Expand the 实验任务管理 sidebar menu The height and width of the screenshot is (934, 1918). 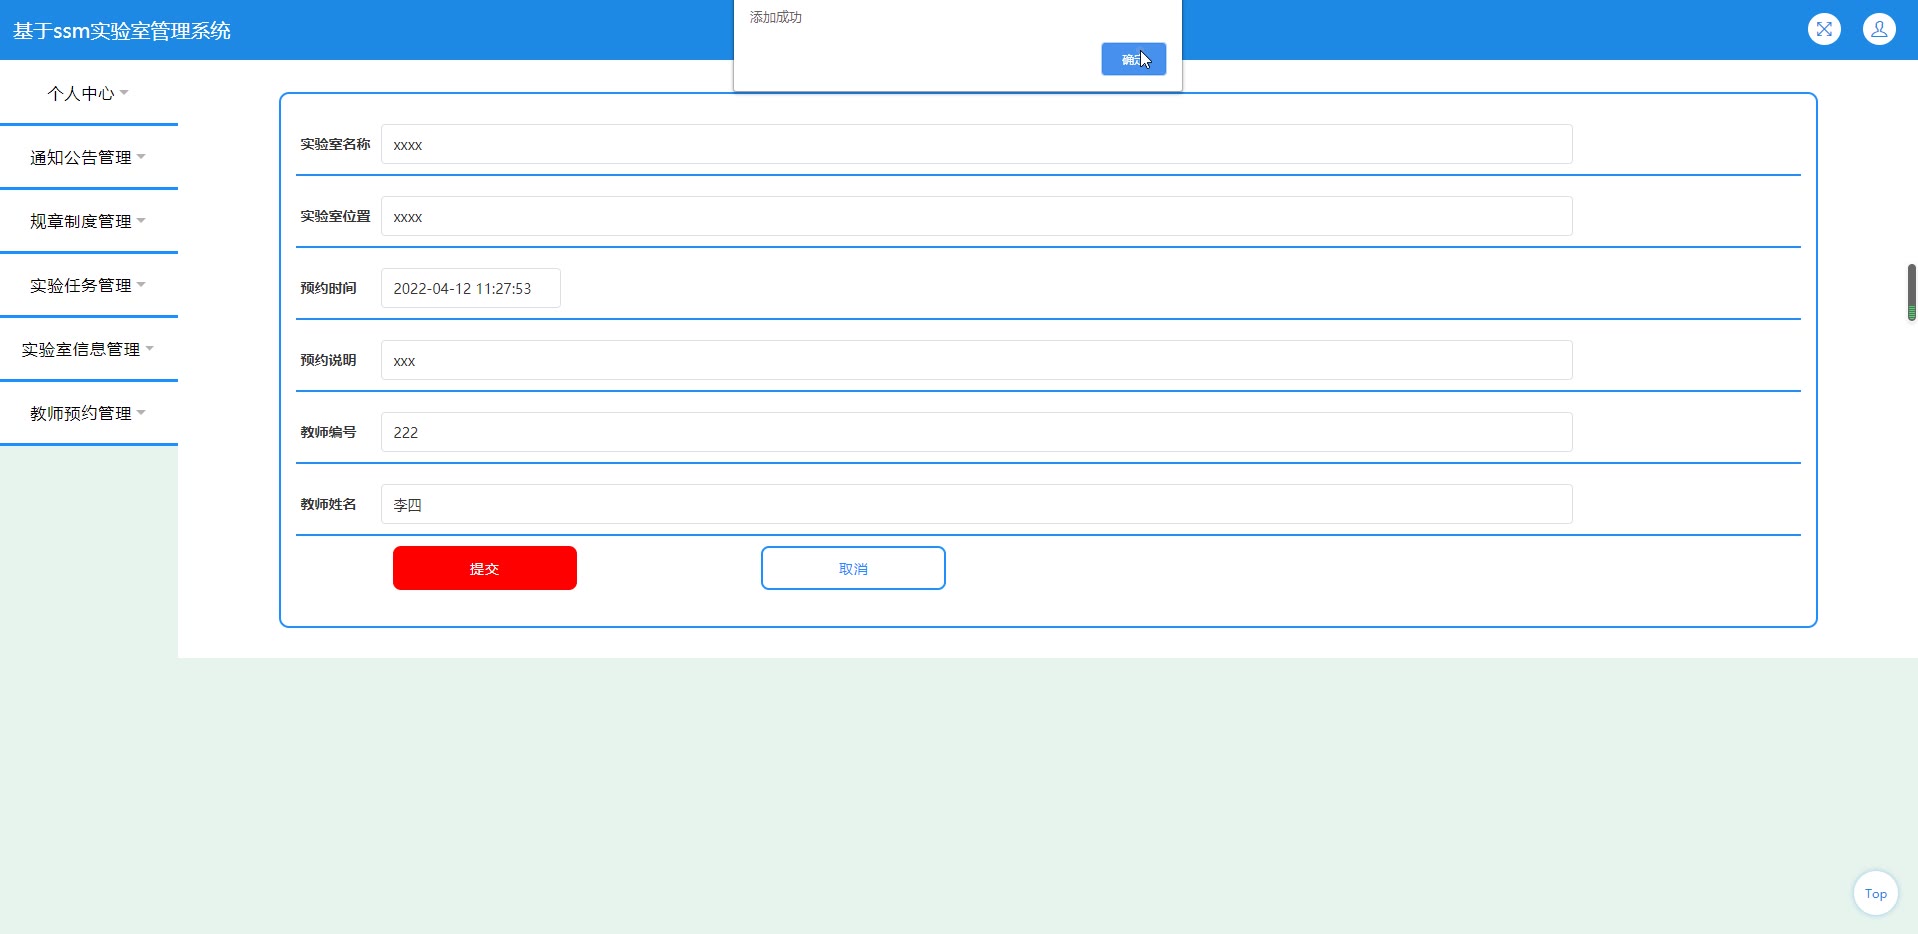(x=89, y=285)
